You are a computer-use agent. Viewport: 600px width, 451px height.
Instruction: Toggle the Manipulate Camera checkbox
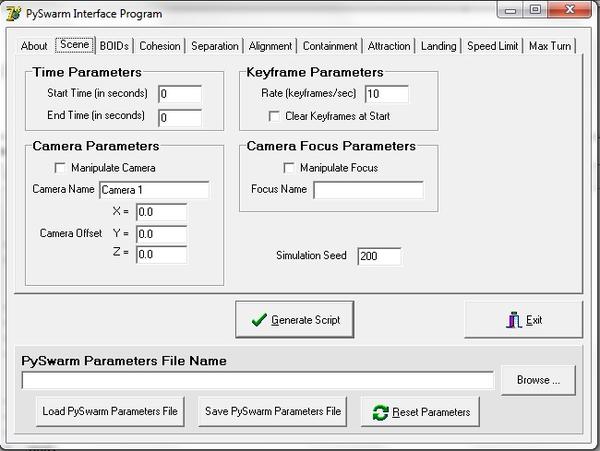(x=61, y=168)
